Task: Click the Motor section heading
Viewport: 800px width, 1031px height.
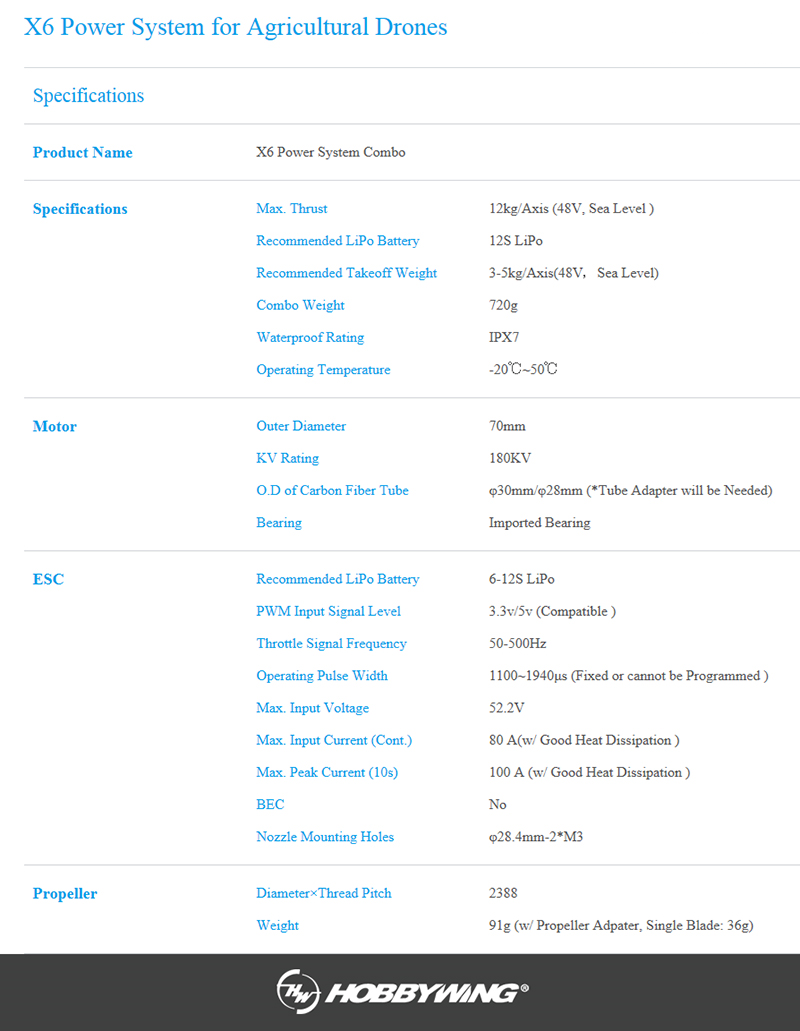Action: click(x=55, y=426)
